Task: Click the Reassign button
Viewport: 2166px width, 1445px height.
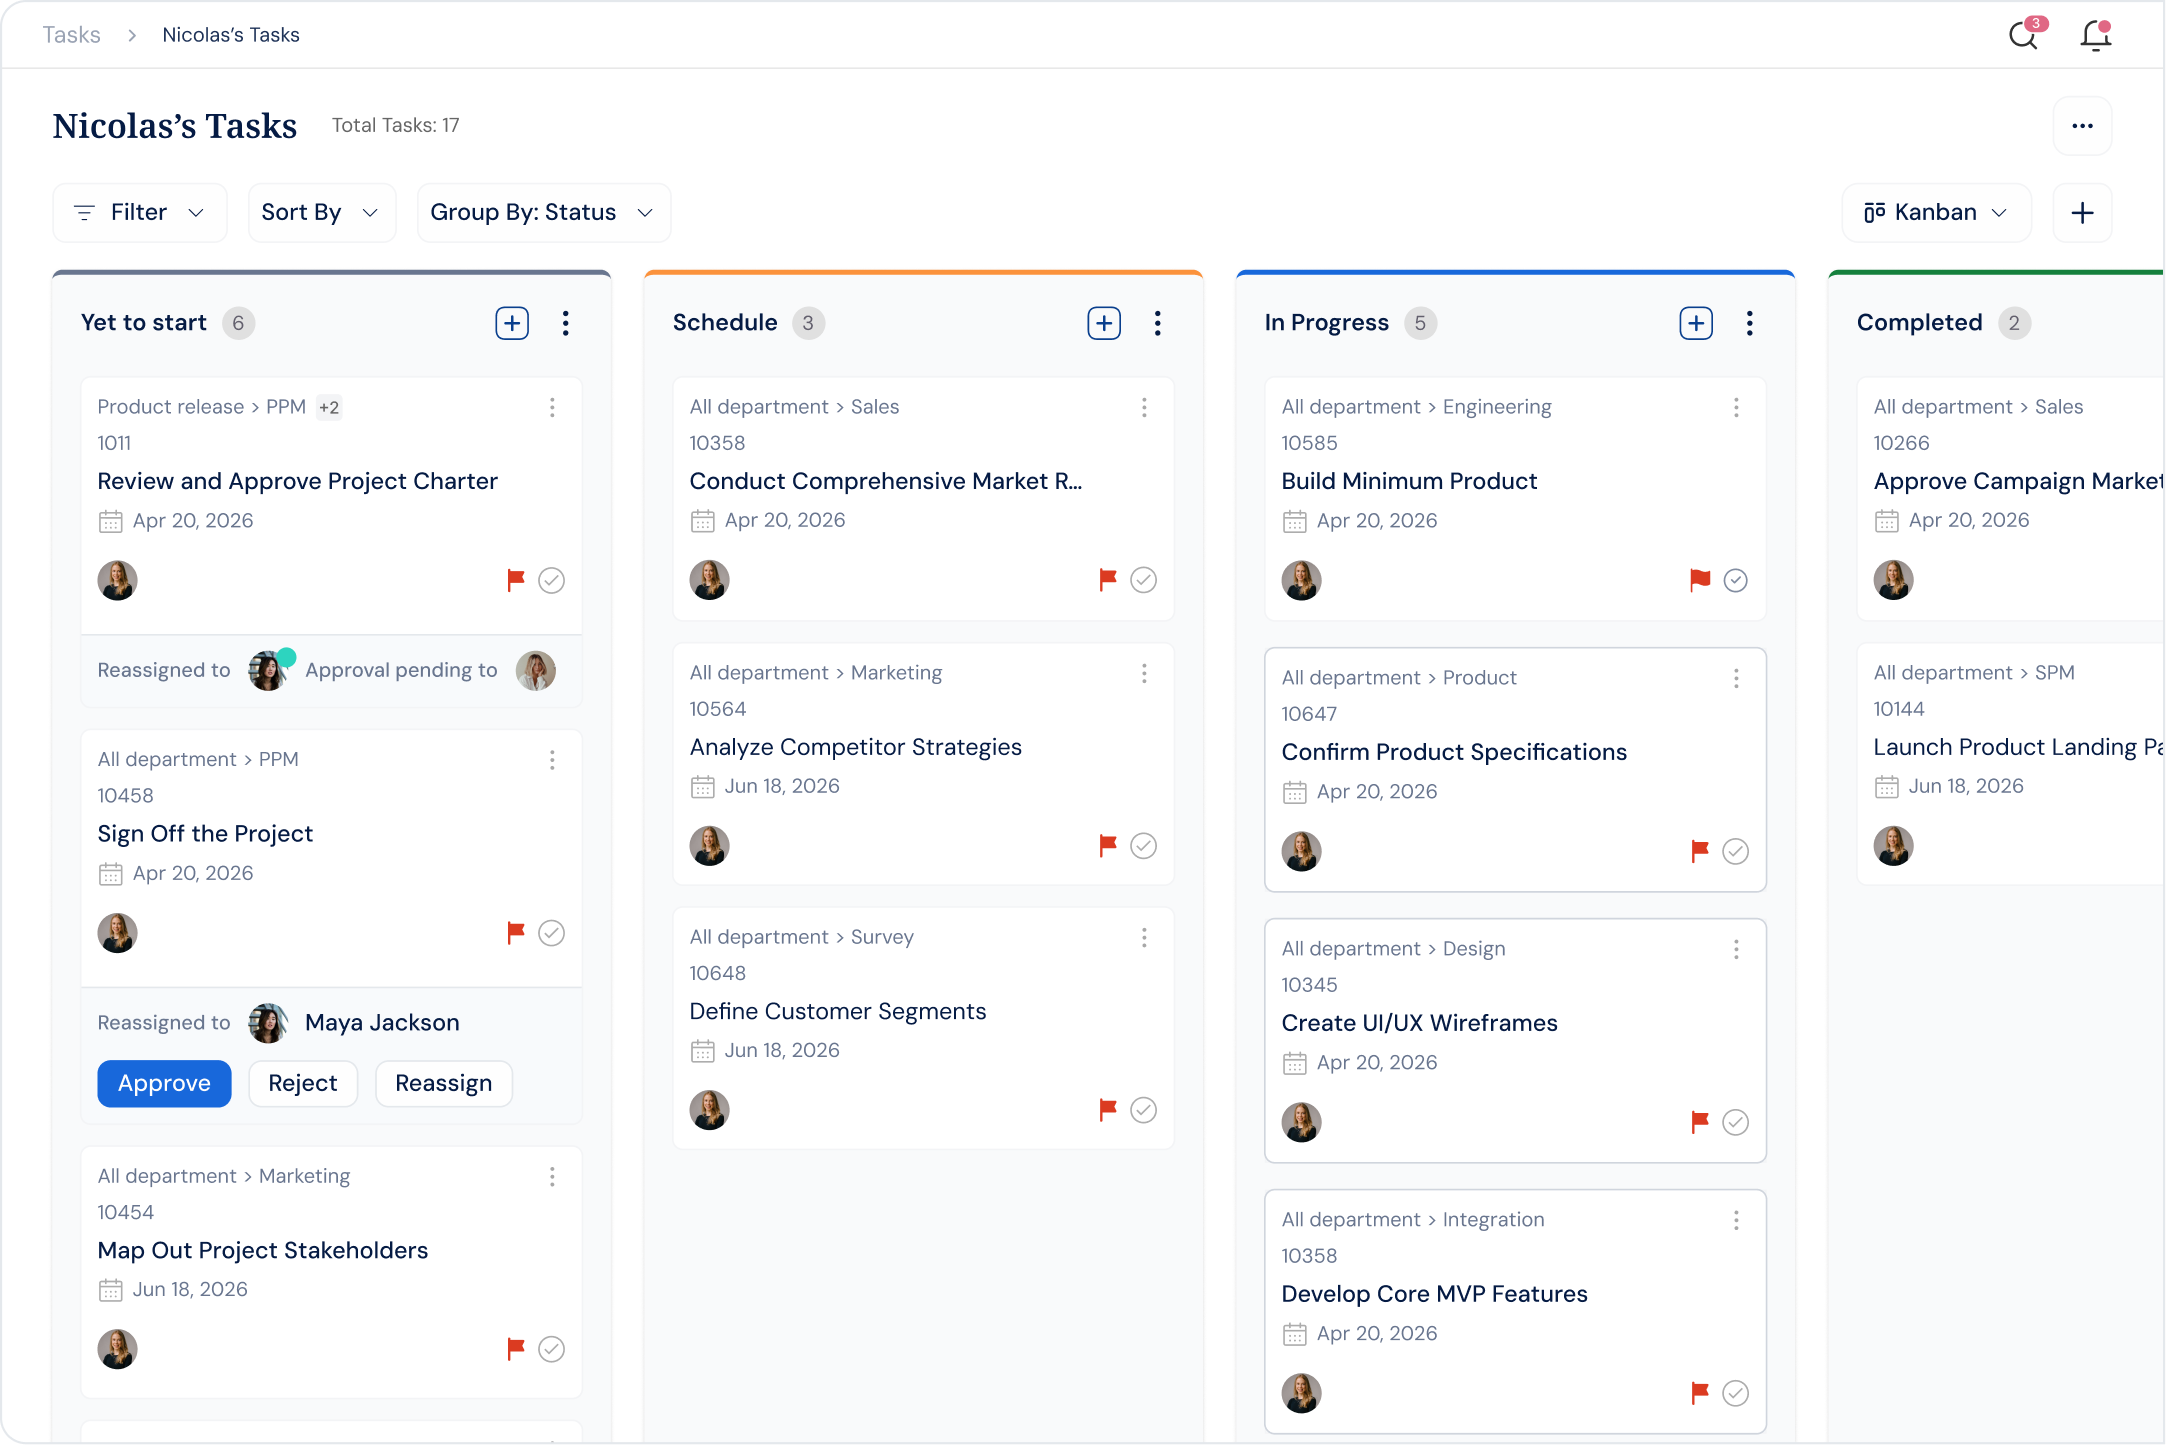Action: 444,1083
